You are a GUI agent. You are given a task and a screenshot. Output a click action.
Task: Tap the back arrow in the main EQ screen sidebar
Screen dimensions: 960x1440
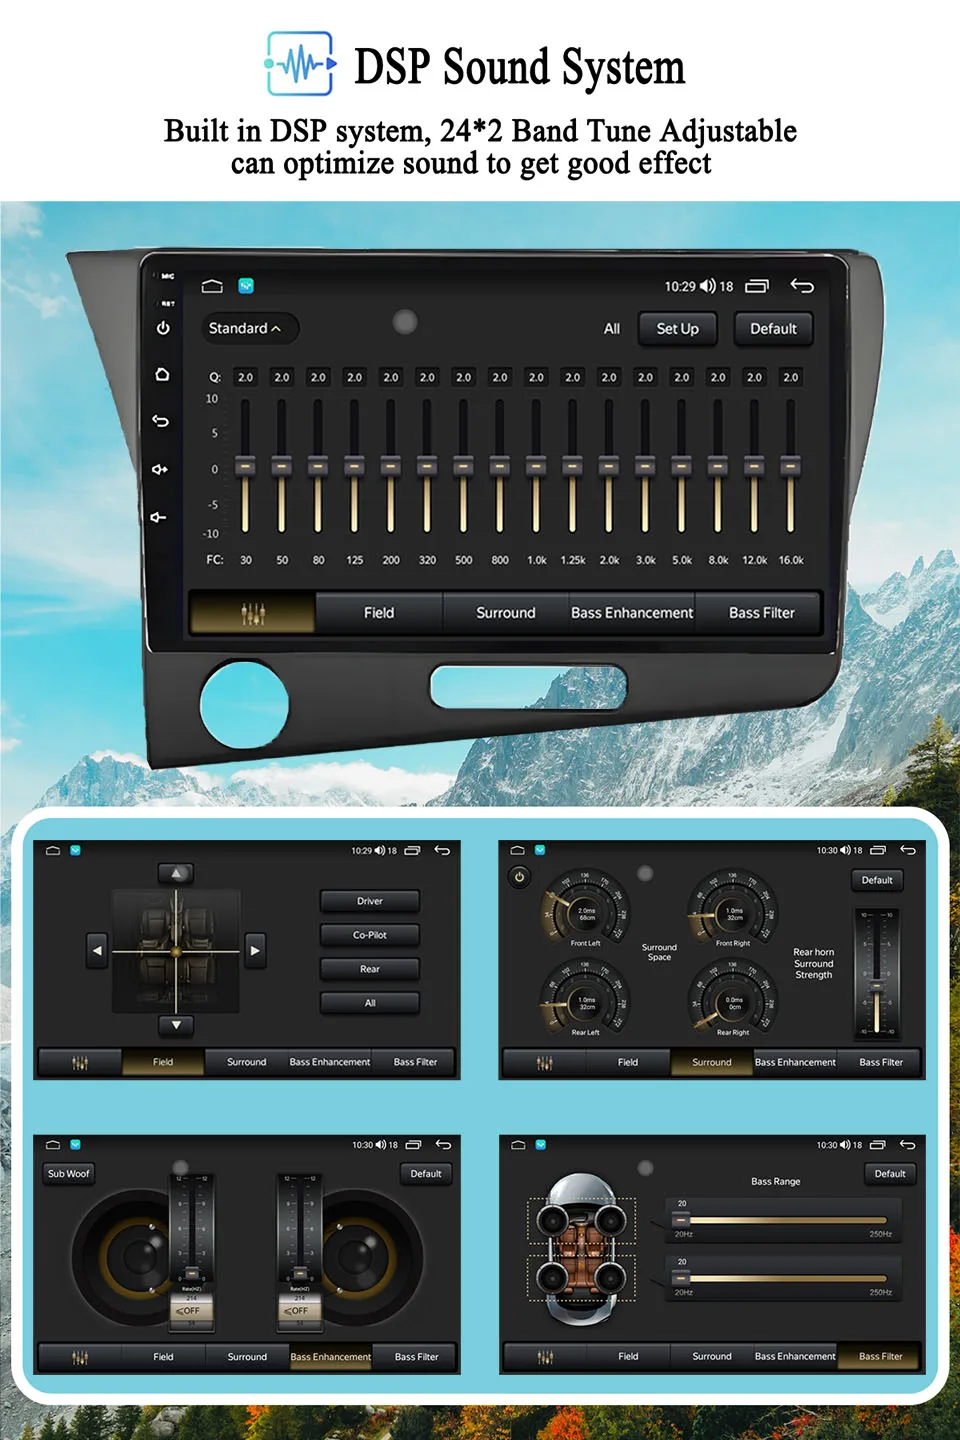tap(160, 421)
